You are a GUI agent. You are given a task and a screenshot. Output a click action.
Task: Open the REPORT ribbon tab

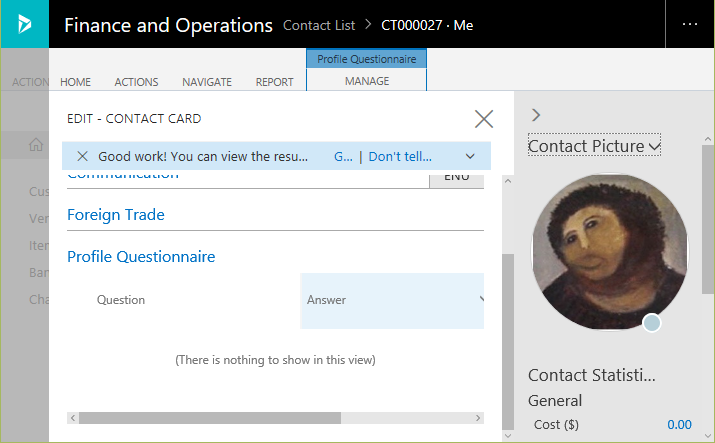pos(275,82)
